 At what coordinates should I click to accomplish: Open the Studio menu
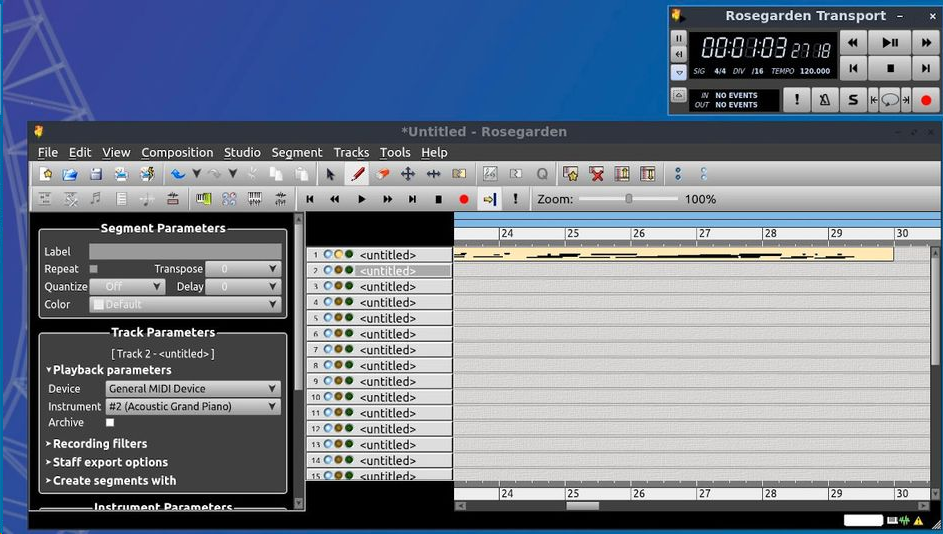coord(242,153)
